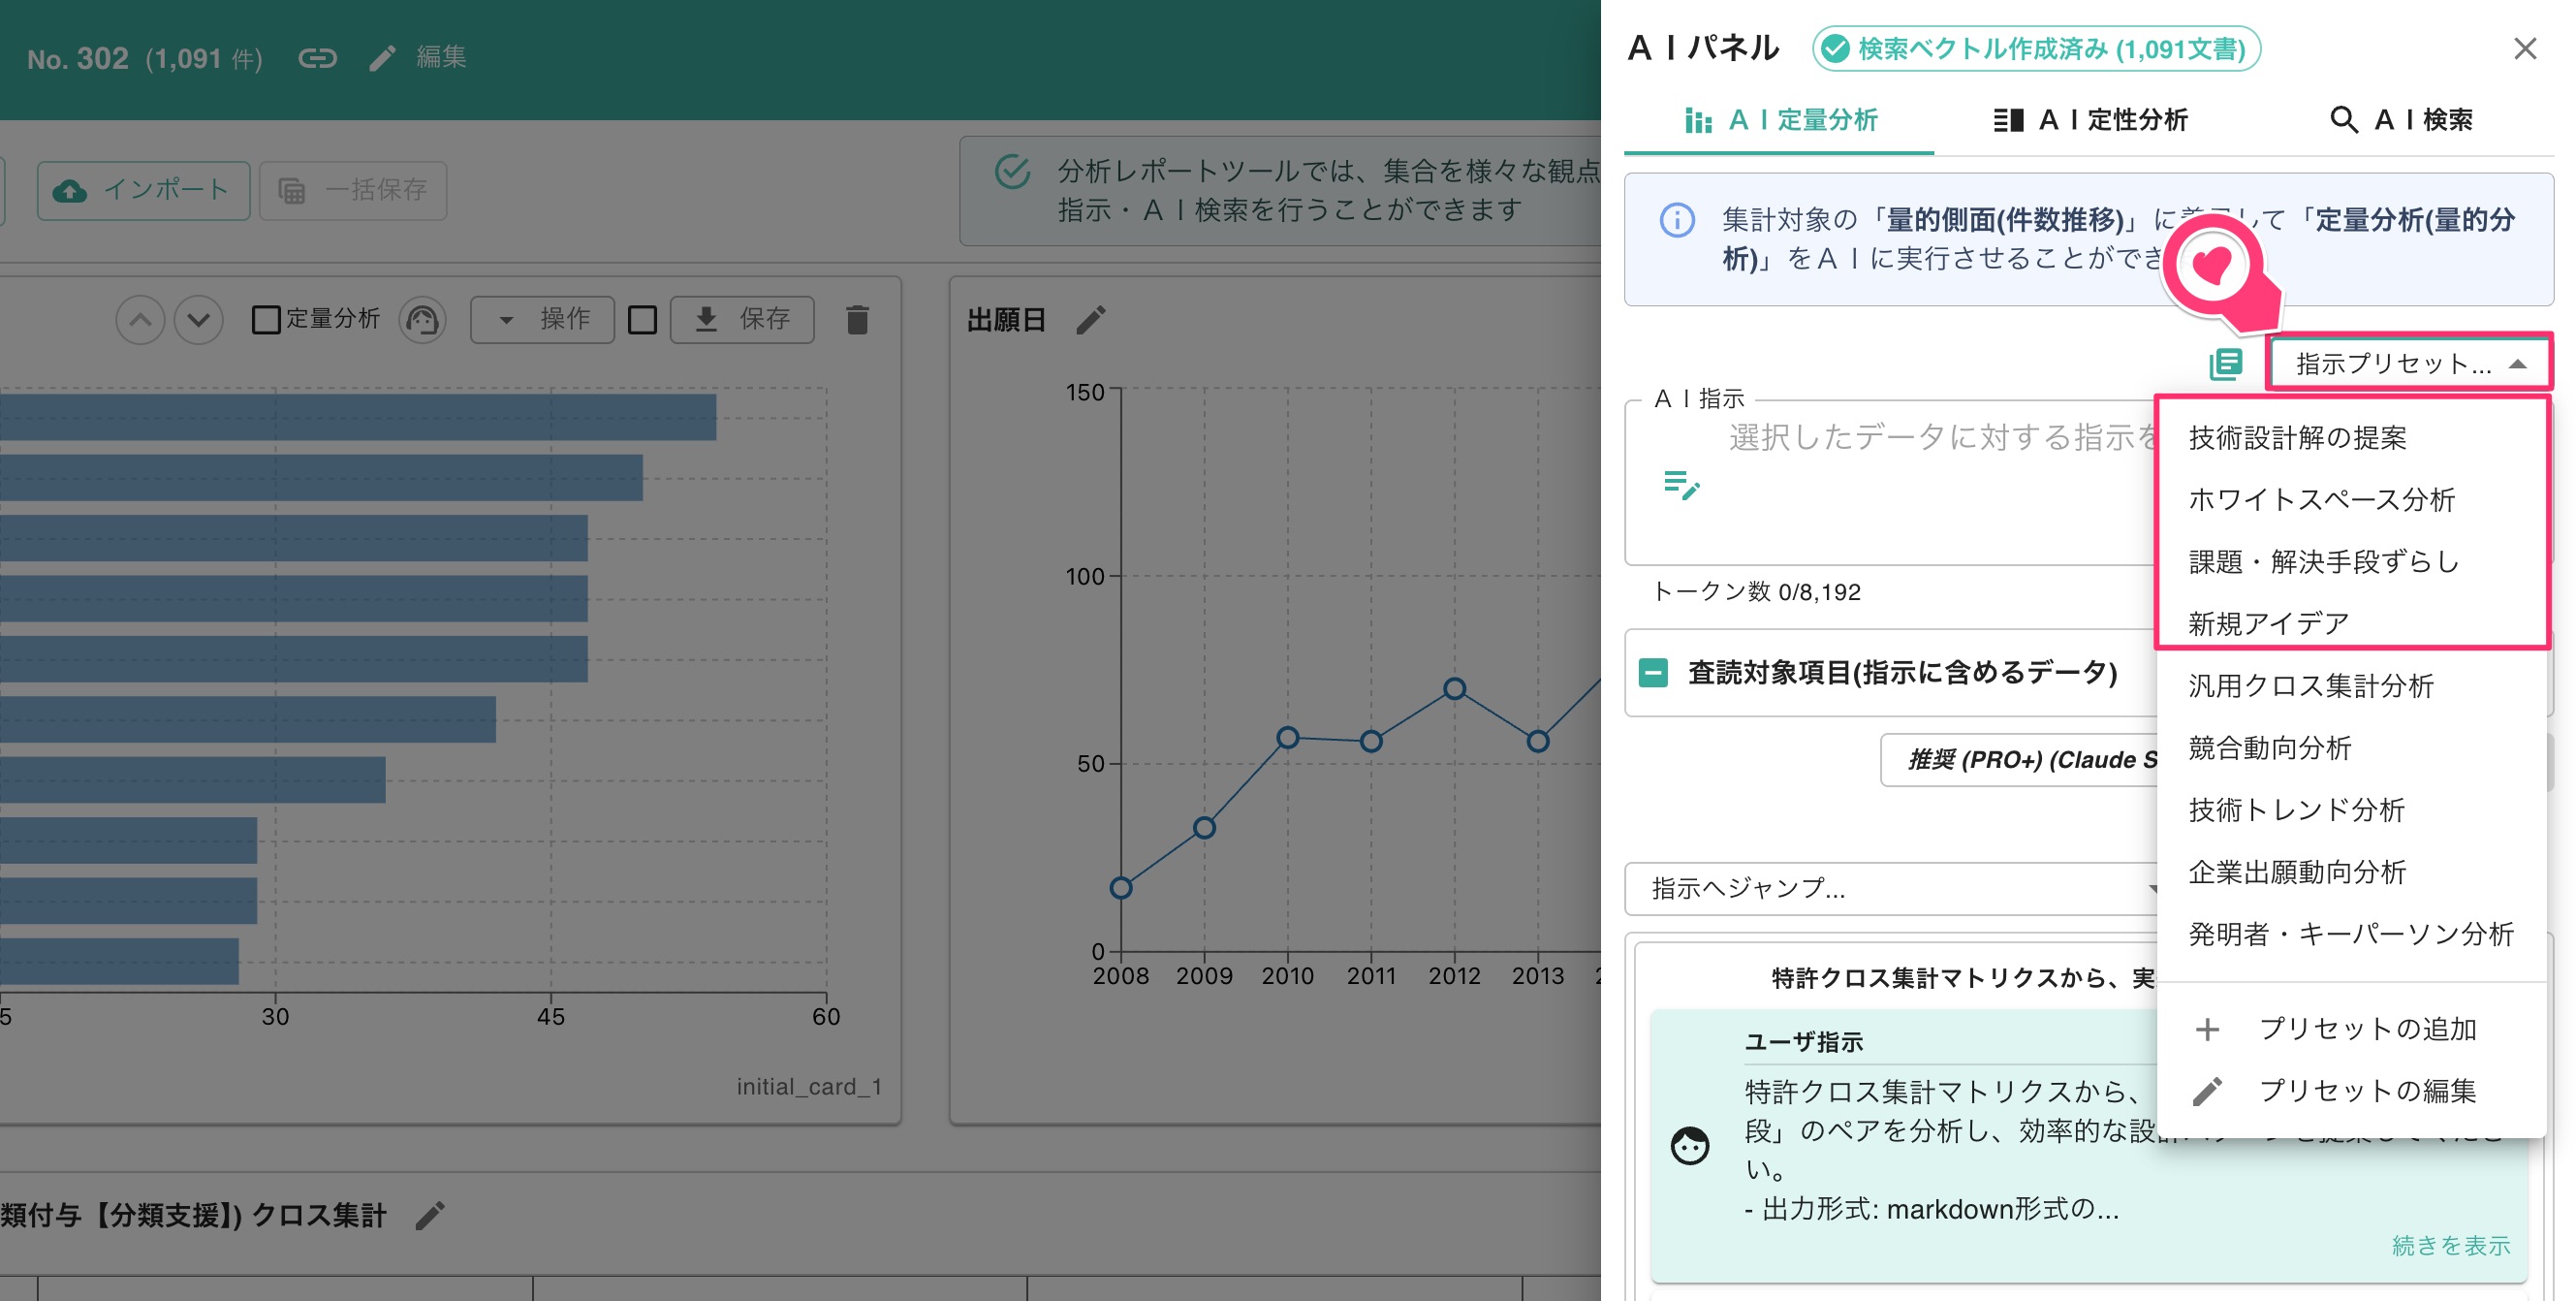Click the インポート cloud upload button
The height and width of the screenshot is (1301, 2576).
143,190
